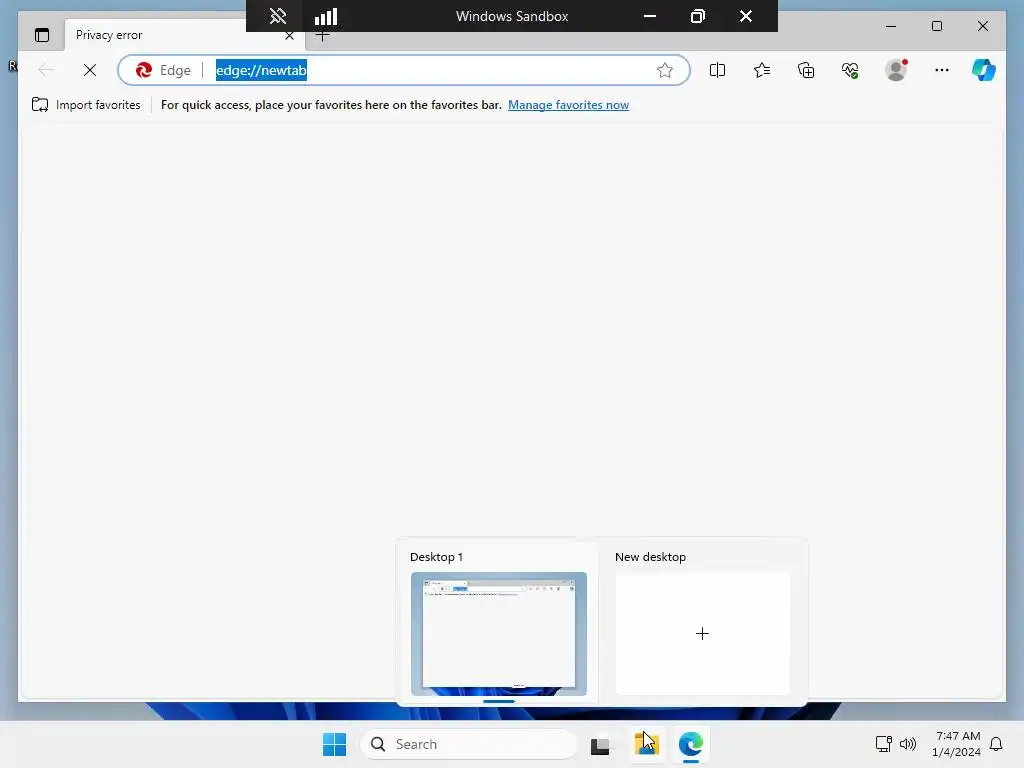Maximize the Edge browser window

point(936,26)
